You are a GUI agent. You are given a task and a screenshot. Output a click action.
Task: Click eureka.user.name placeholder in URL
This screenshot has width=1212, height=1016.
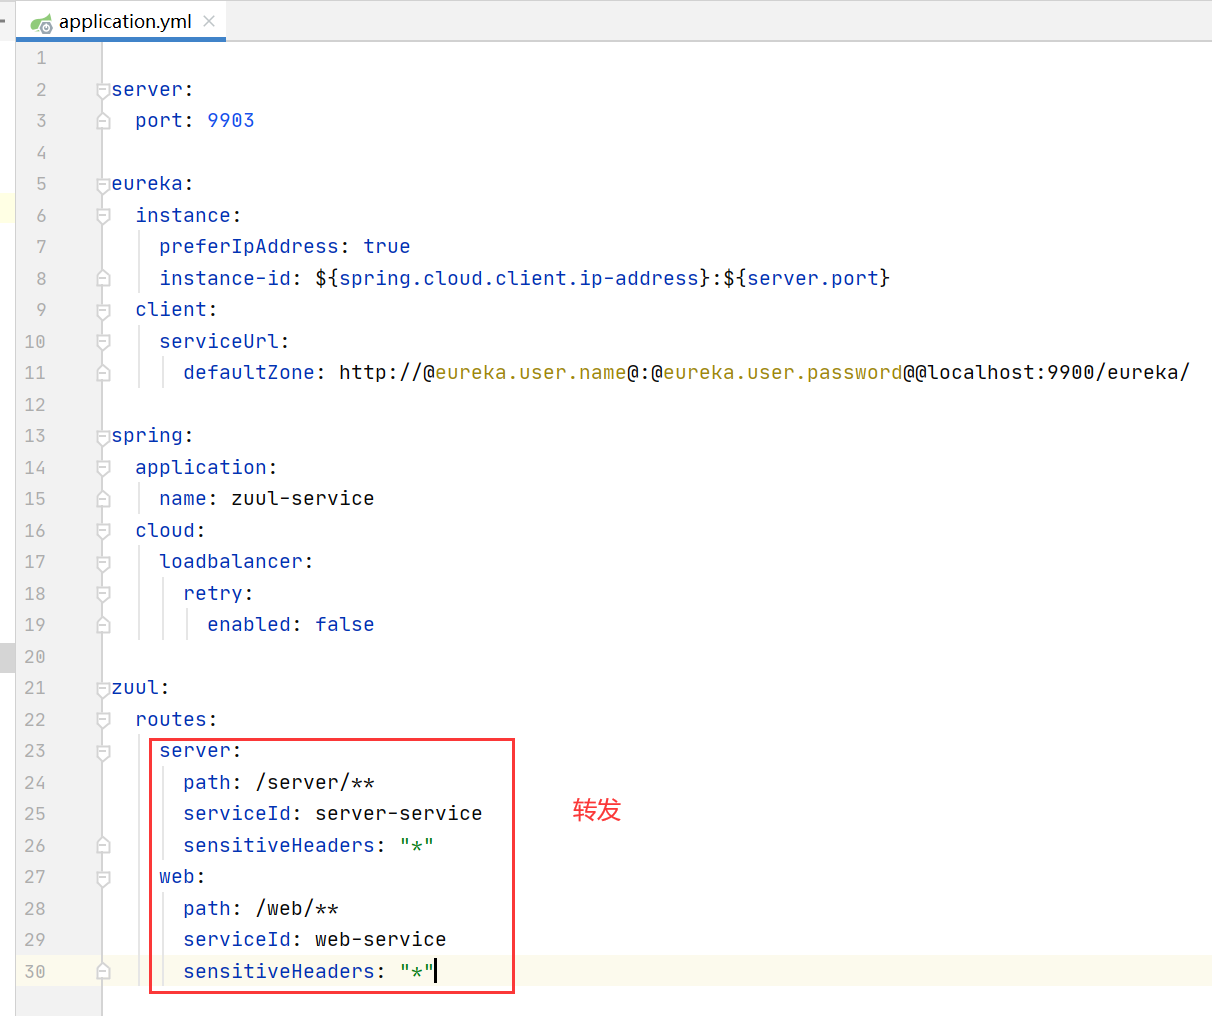[x=530, y=373]
